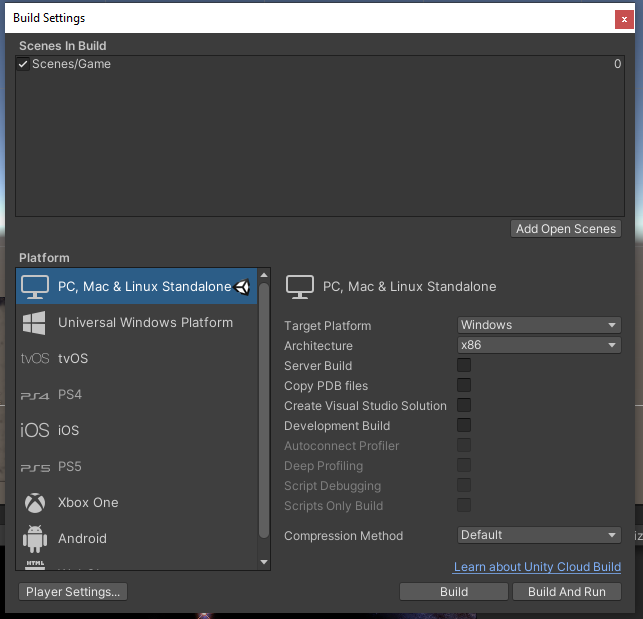
Task: Click the Unity logo icon beside the selected platform
Action: pos(242,287)
